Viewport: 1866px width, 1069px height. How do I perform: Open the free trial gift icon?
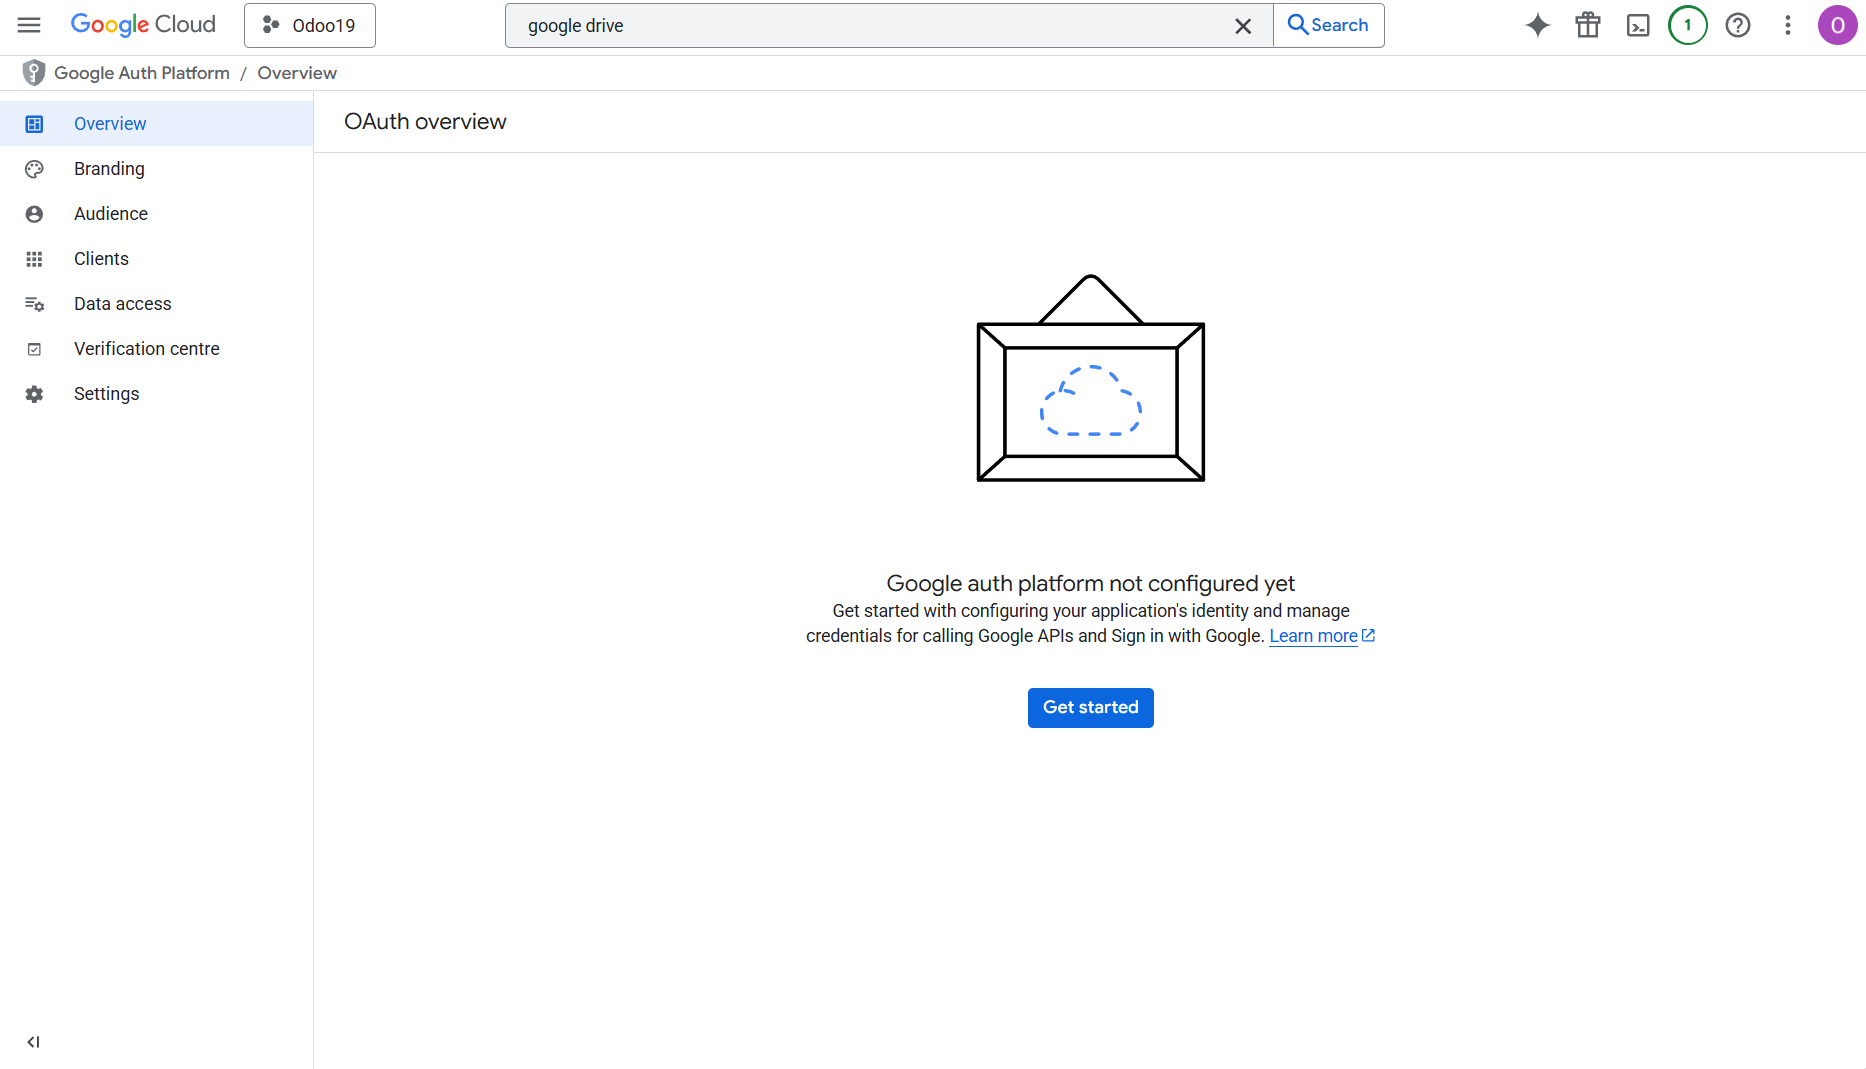[1587, 25]
